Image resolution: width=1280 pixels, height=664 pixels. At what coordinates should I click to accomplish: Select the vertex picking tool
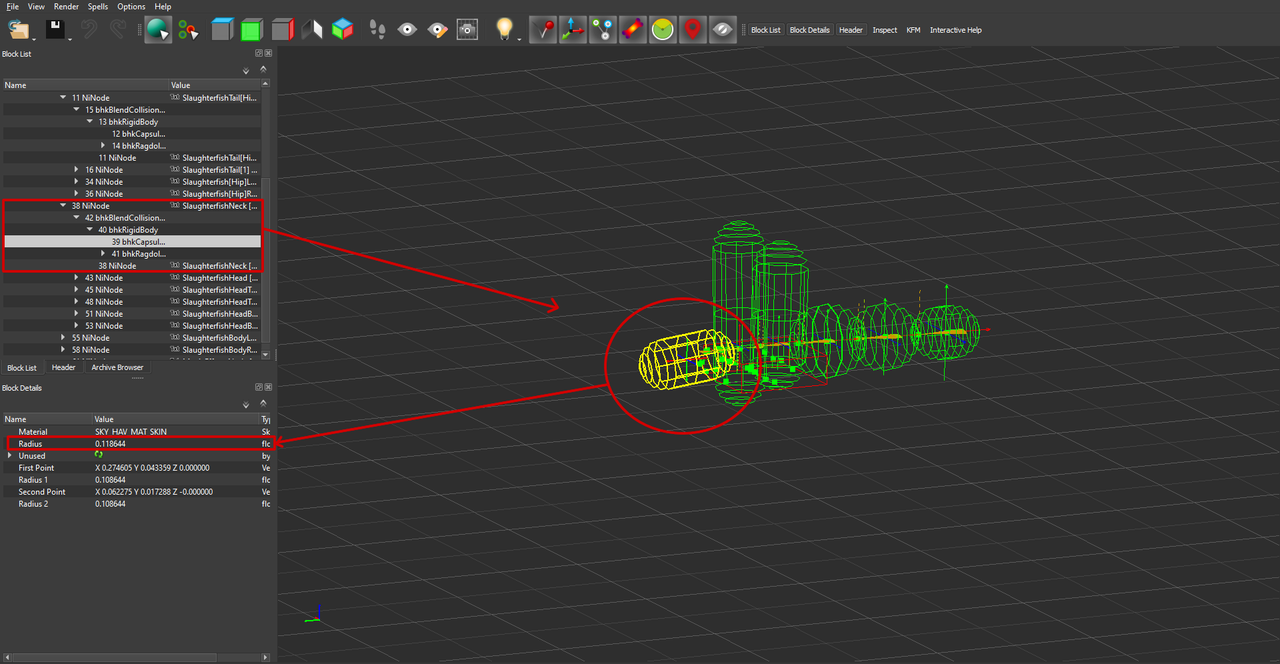coord(188,30)
